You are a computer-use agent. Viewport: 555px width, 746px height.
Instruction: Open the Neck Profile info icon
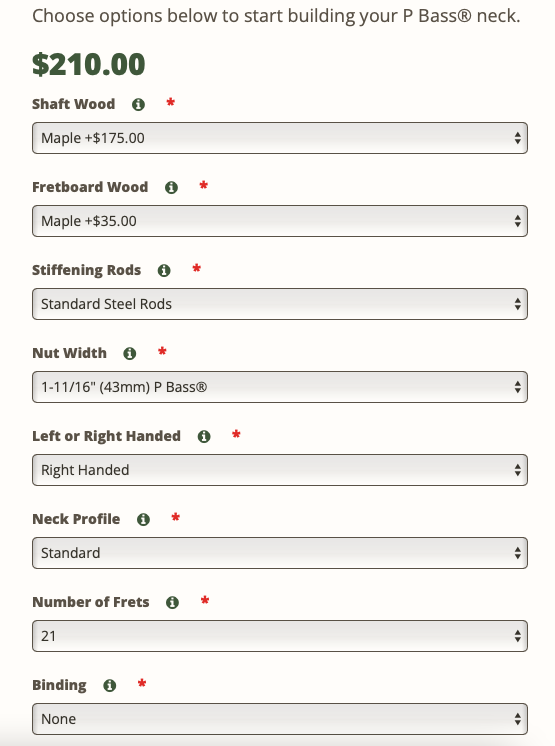click(143, 519)
